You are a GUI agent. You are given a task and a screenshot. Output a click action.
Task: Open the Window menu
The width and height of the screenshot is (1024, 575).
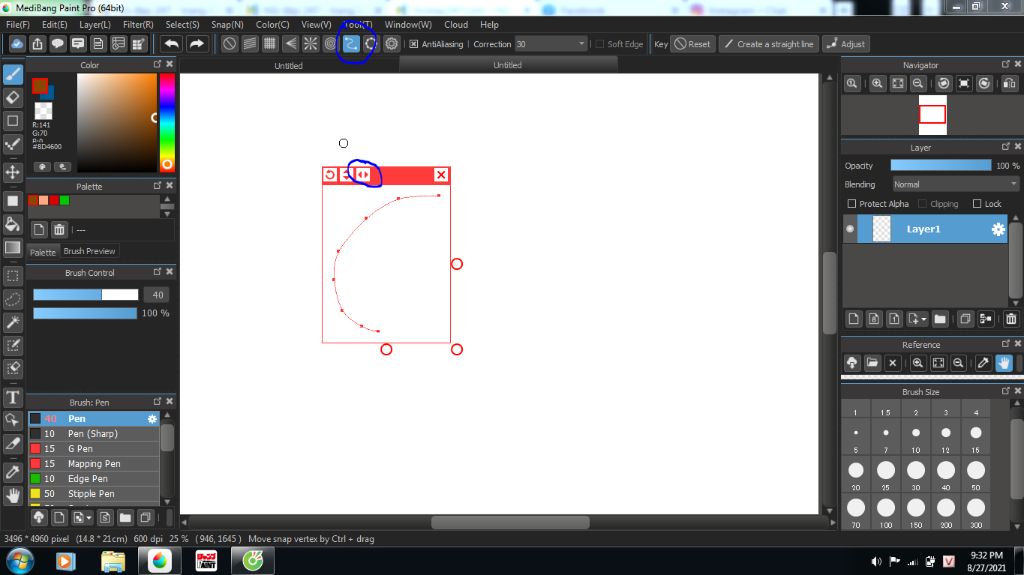point(408,24)
